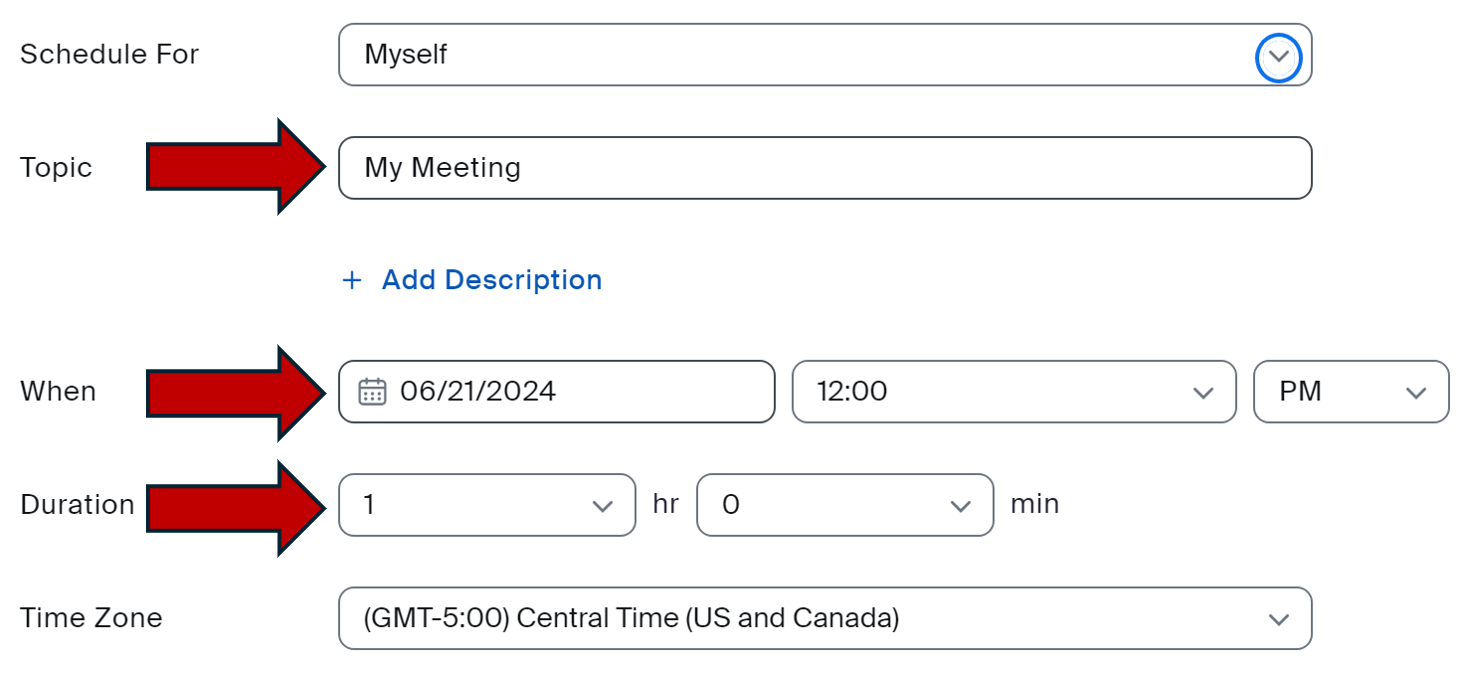Open the duration hours dropdown
The height and width of the screenshot is (682, 1467).
487,505
